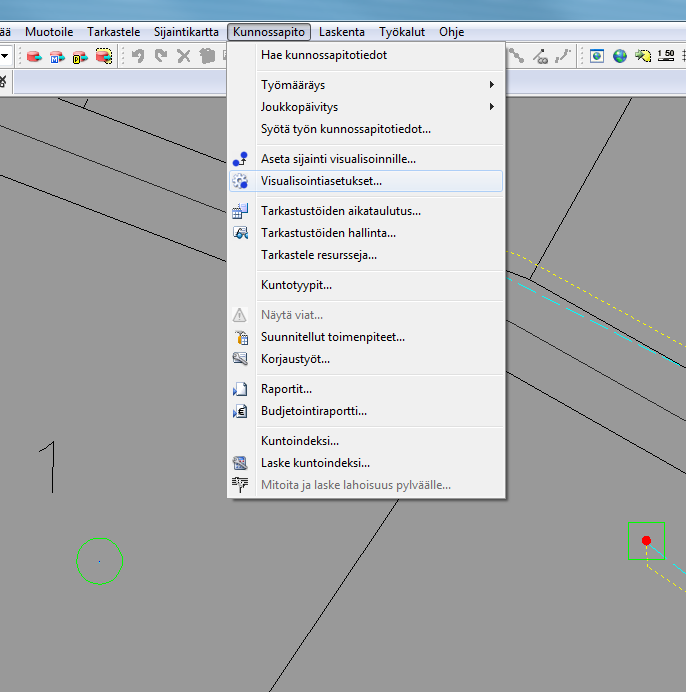Open Raportit from the menu
The height and width of the screenshot is (692, 686).
pyautogui.click(x=366, y=389)
